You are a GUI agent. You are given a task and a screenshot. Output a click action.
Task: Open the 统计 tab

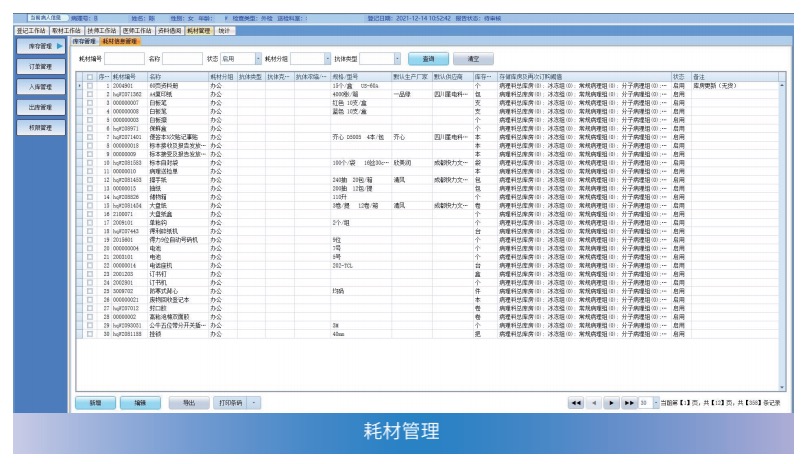coord(224,31)
